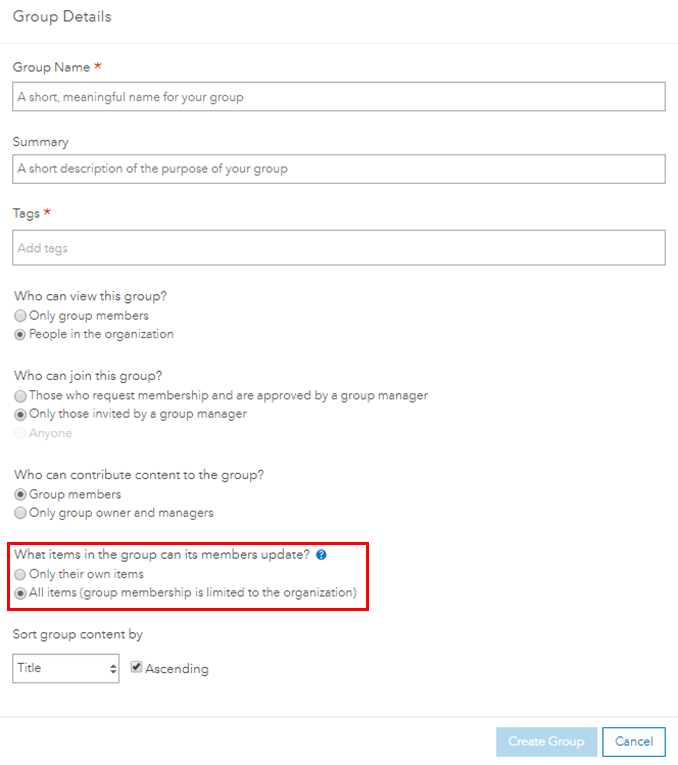Focus the Add tags field

click(339, 248)
